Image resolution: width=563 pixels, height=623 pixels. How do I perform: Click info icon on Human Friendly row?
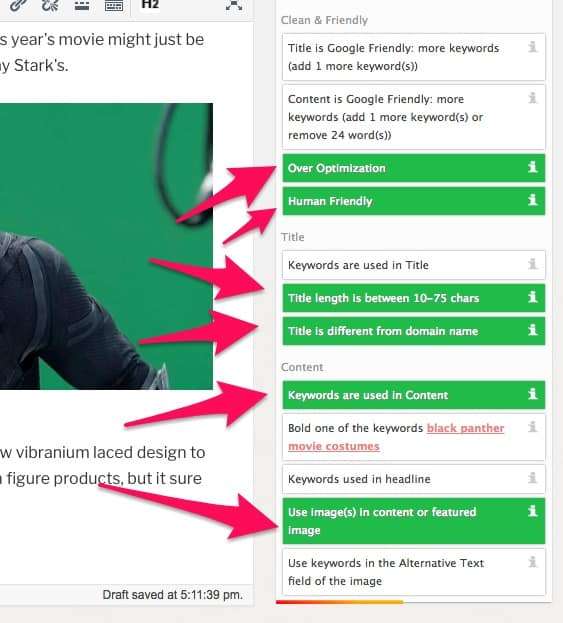(532, 200)
